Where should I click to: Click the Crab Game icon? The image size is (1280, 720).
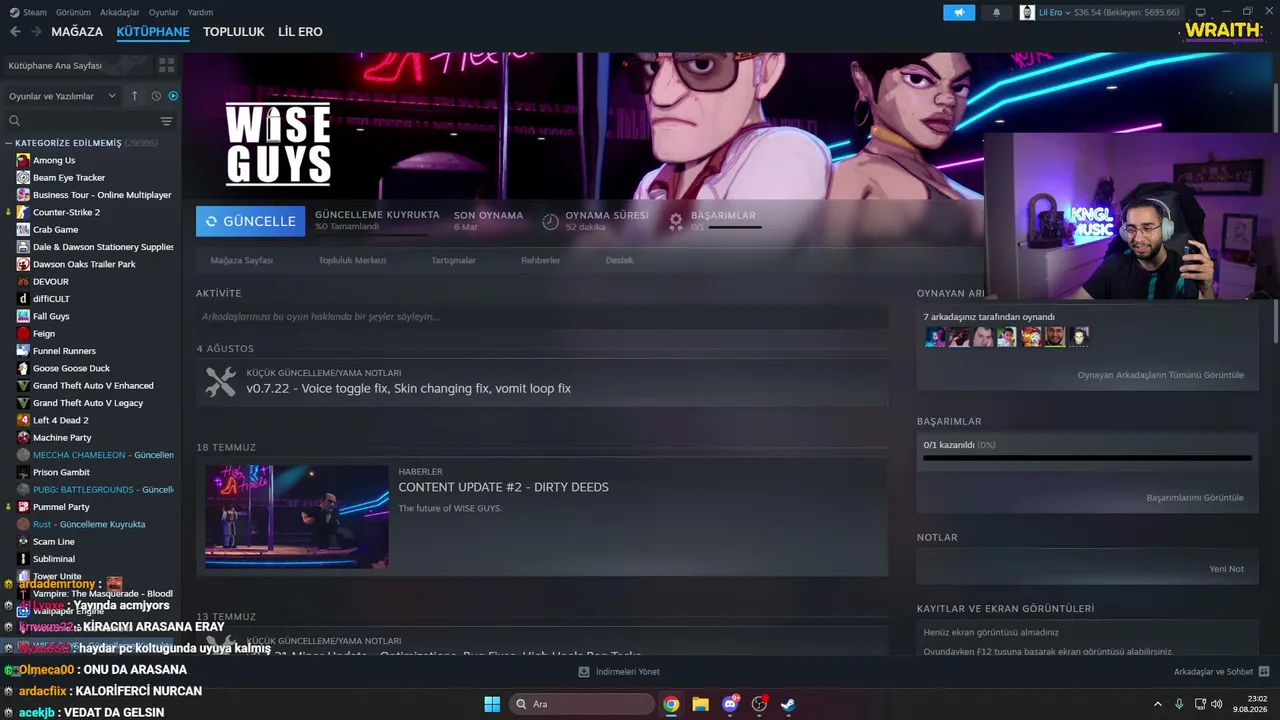[x=23, y=229]
